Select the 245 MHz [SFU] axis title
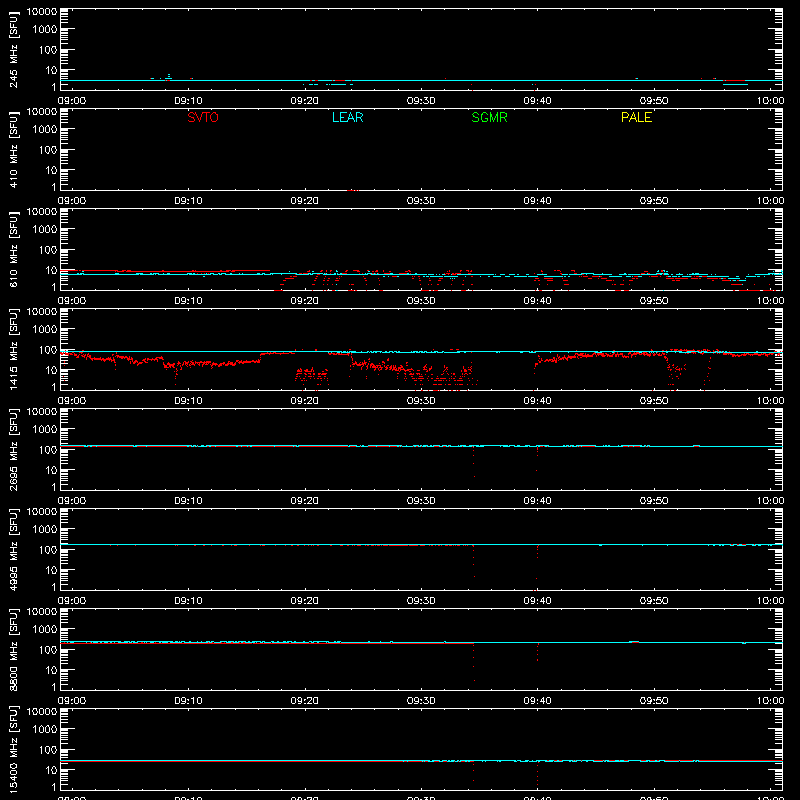This screenshot has height=800, width=800. pyautogui.click(x=14, y=50)
